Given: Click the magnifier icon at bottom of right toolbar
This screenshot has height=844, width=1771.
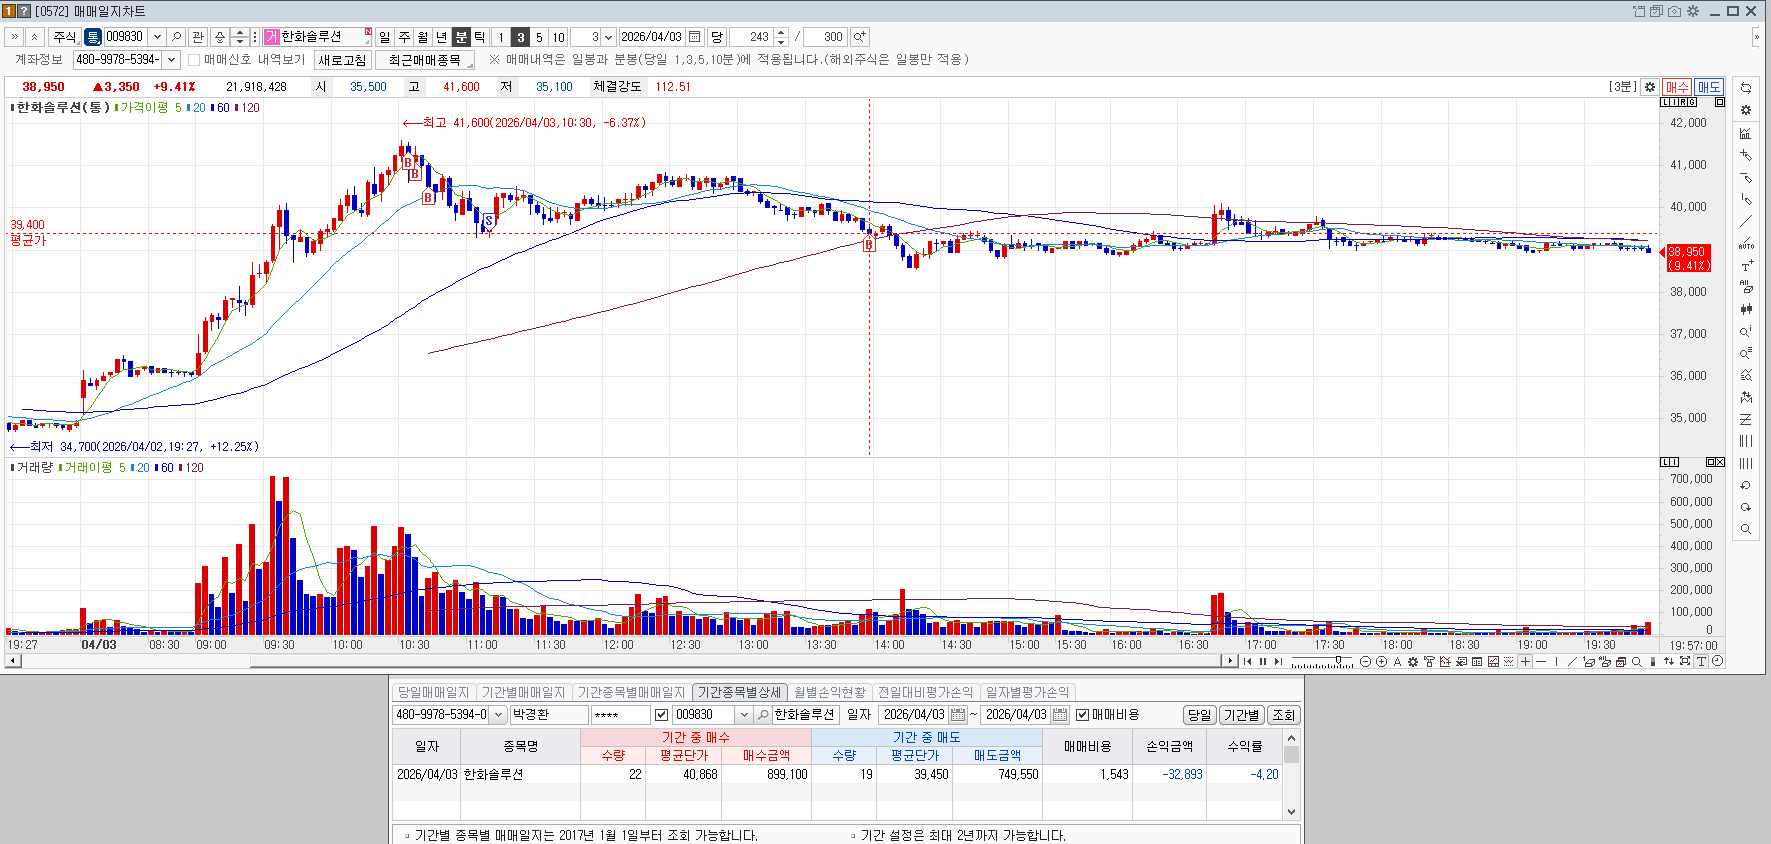Looking at the screenshot, I should 1746,530.
